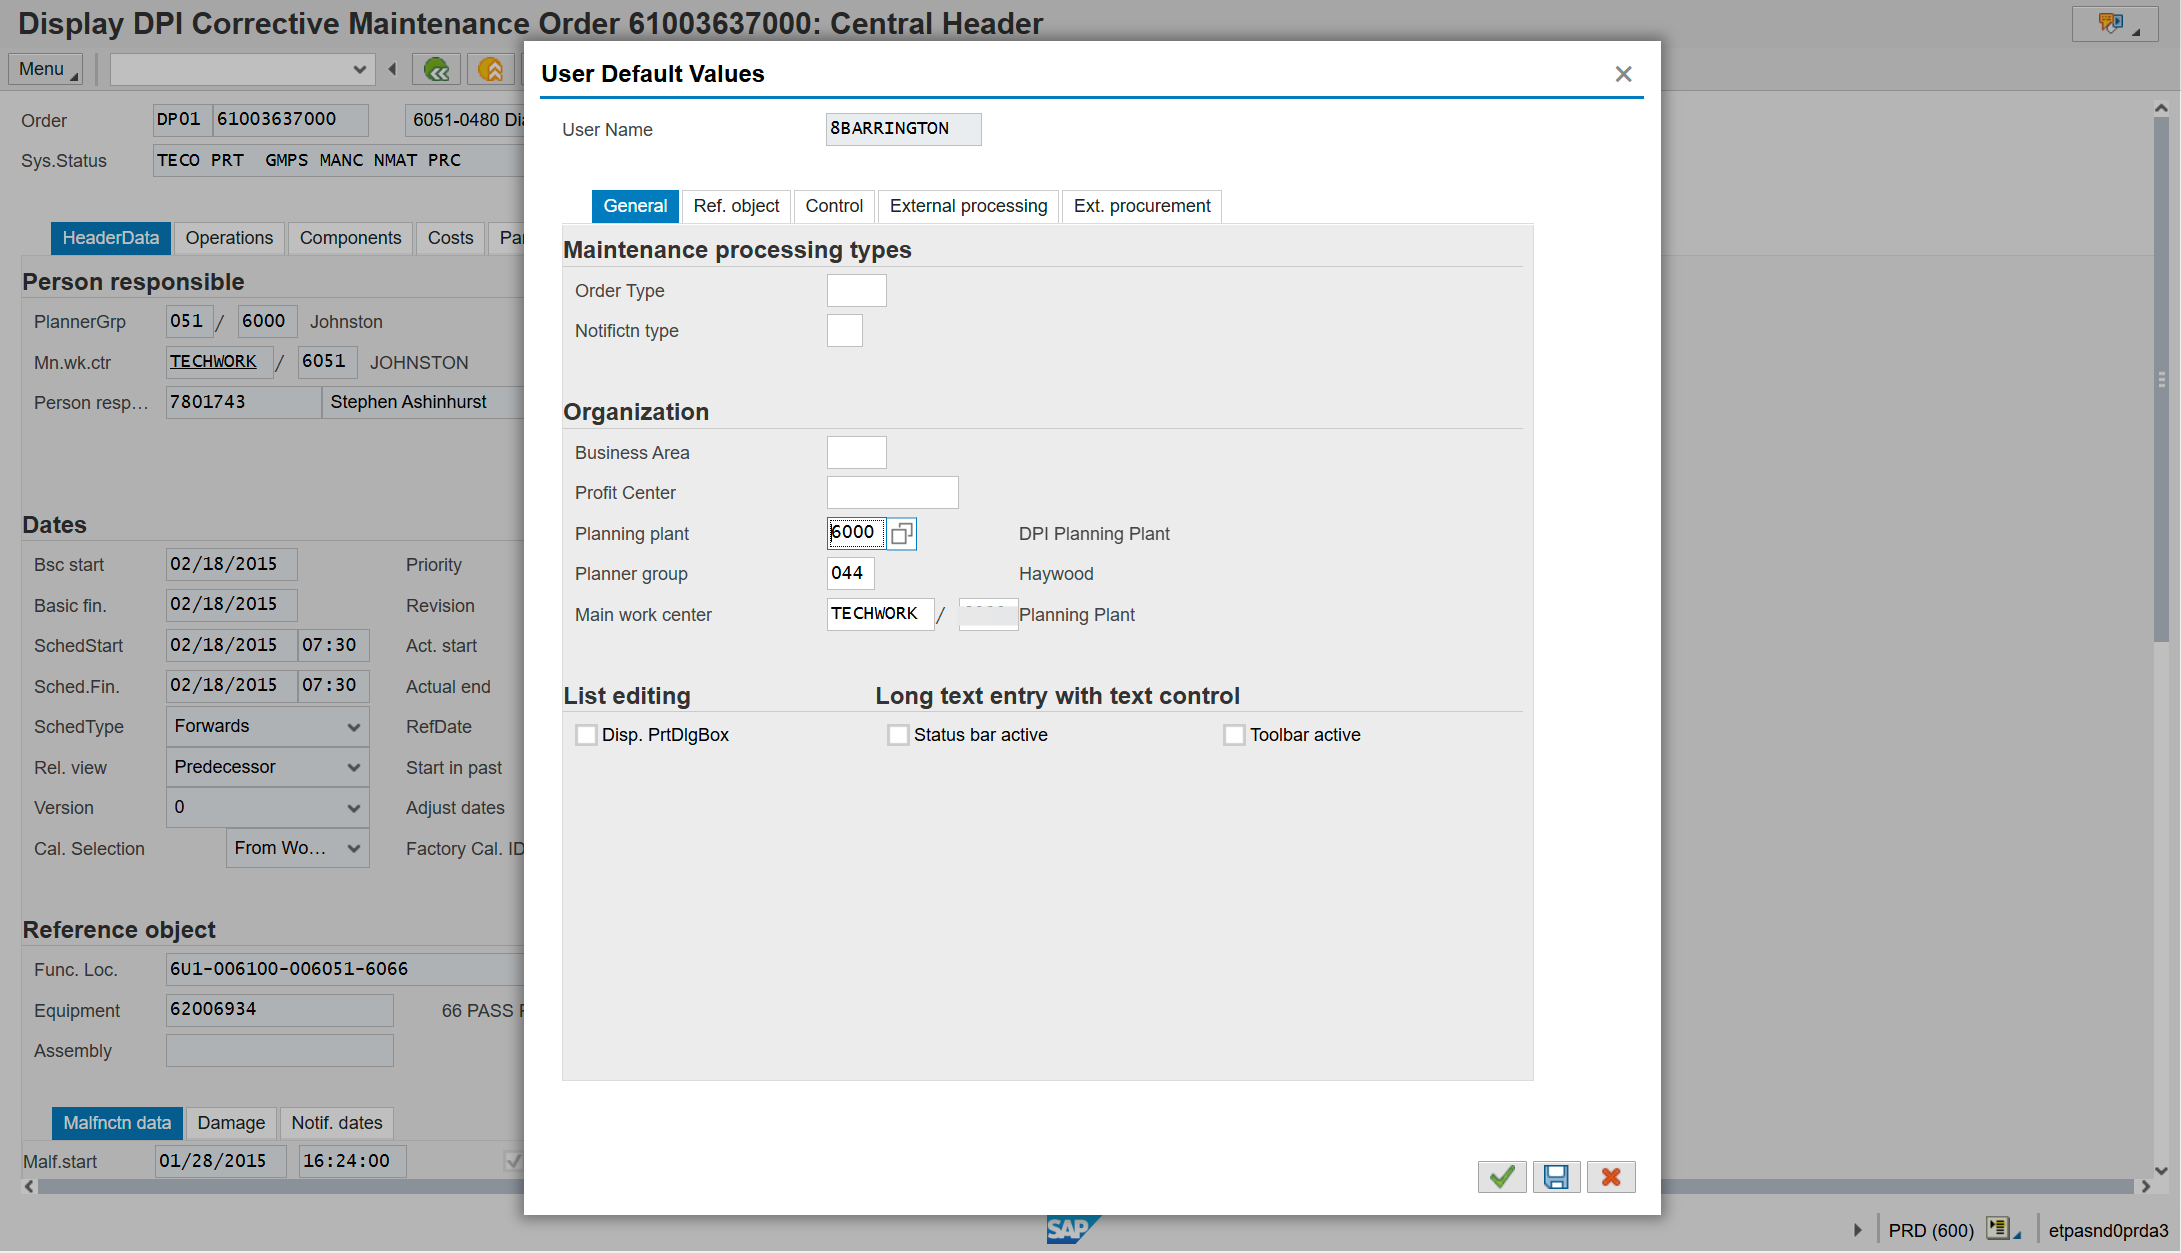Open the Control tab
Viewport: 2181px width, 1253px height.
[834, 206]
